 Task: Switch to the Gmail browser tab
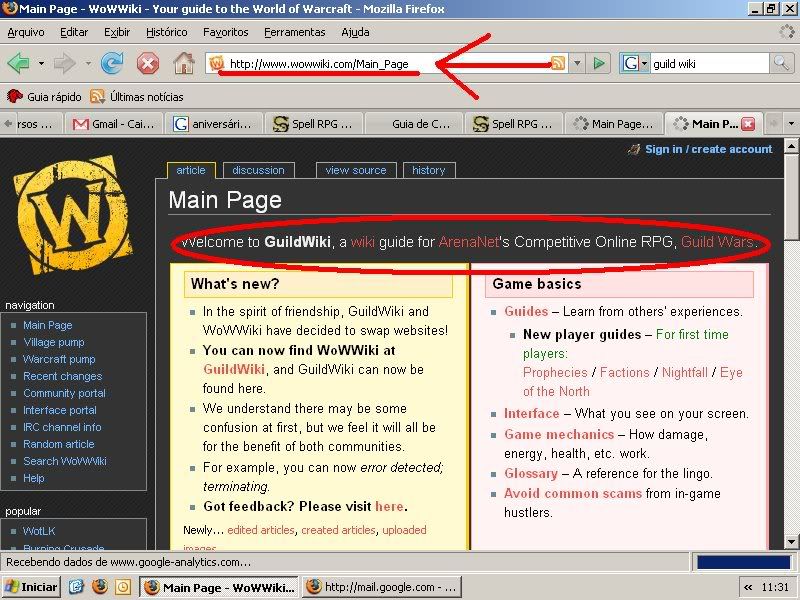click(112, 124)
